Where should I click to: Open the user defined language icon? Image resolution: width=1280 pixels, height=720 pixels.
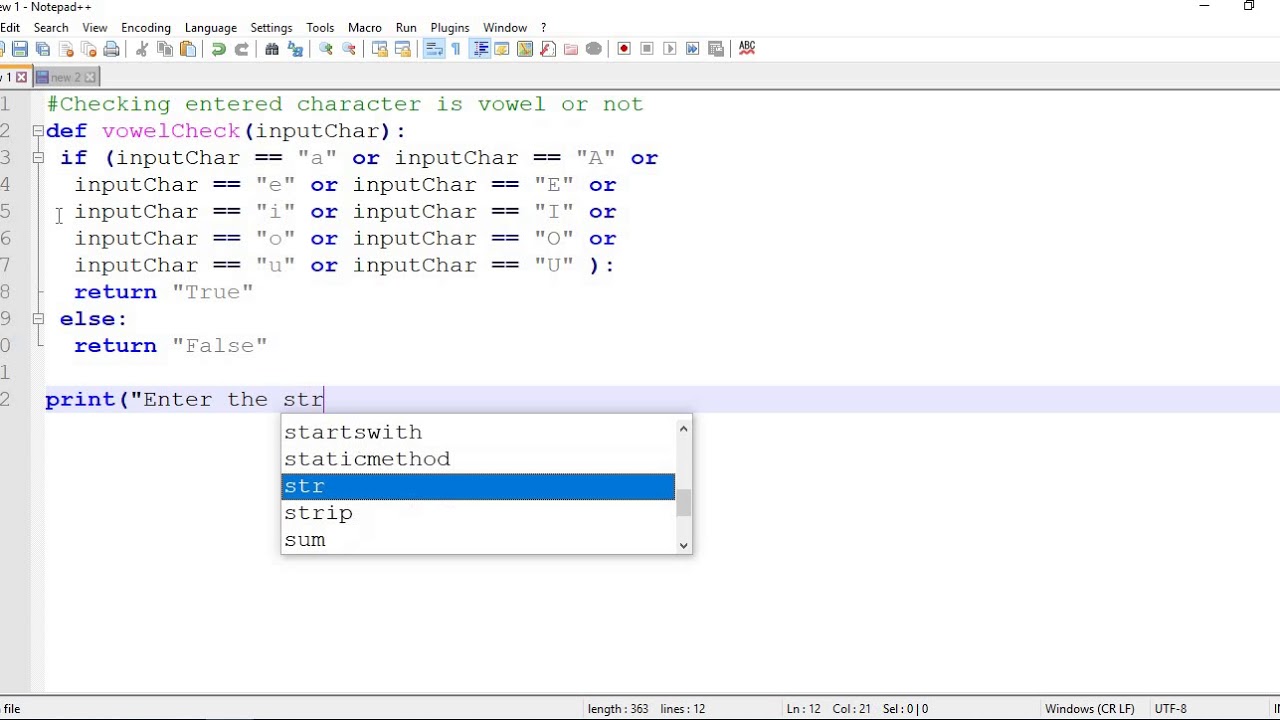click(x=502, y=49)
